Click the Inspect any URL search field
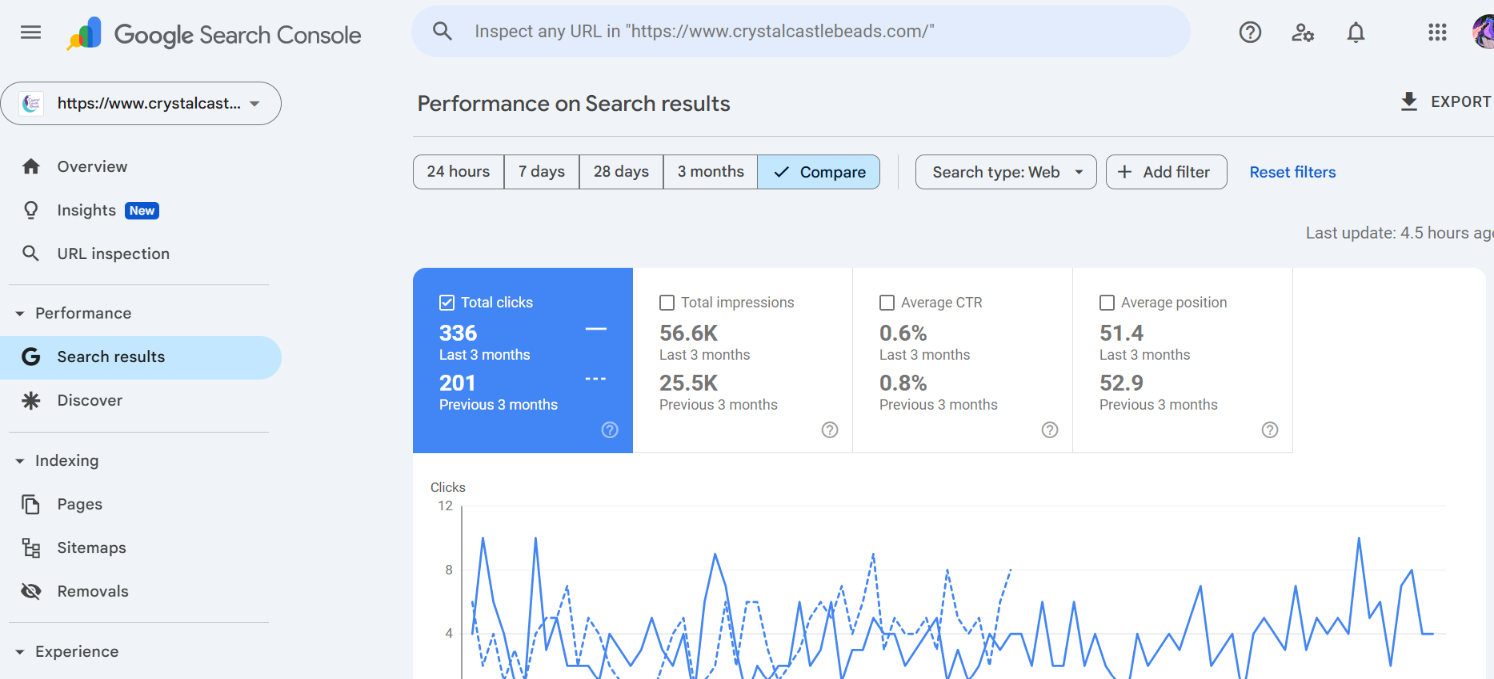The image size is (1494, 679). (801, 31)
